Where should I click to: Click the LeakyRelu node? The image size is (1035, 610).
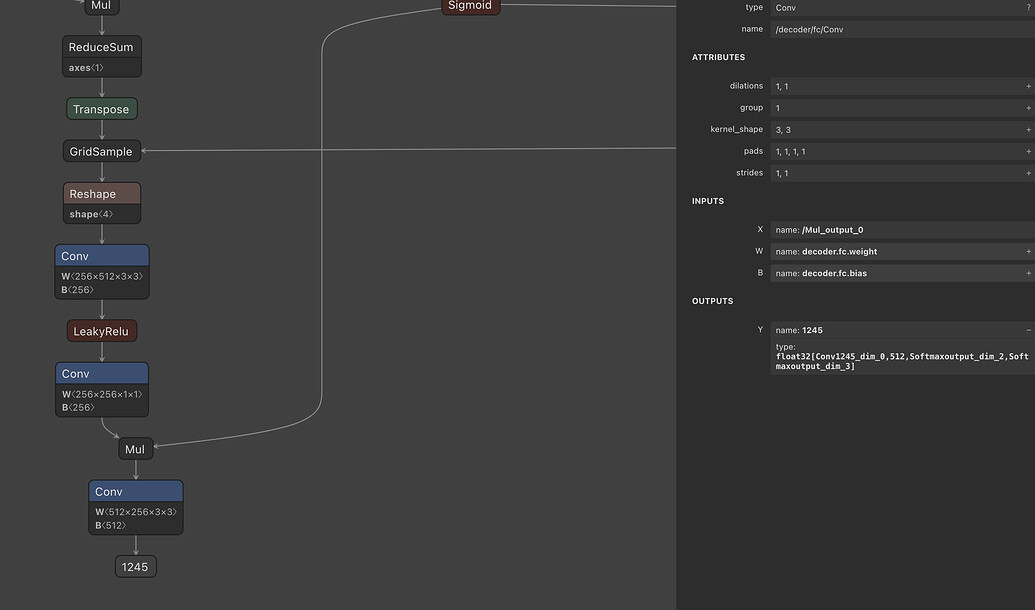(x=102, y=331)
